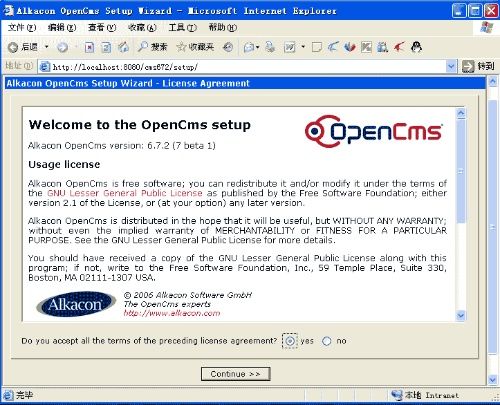Click page scrollbar up arrow

(493, 81)
